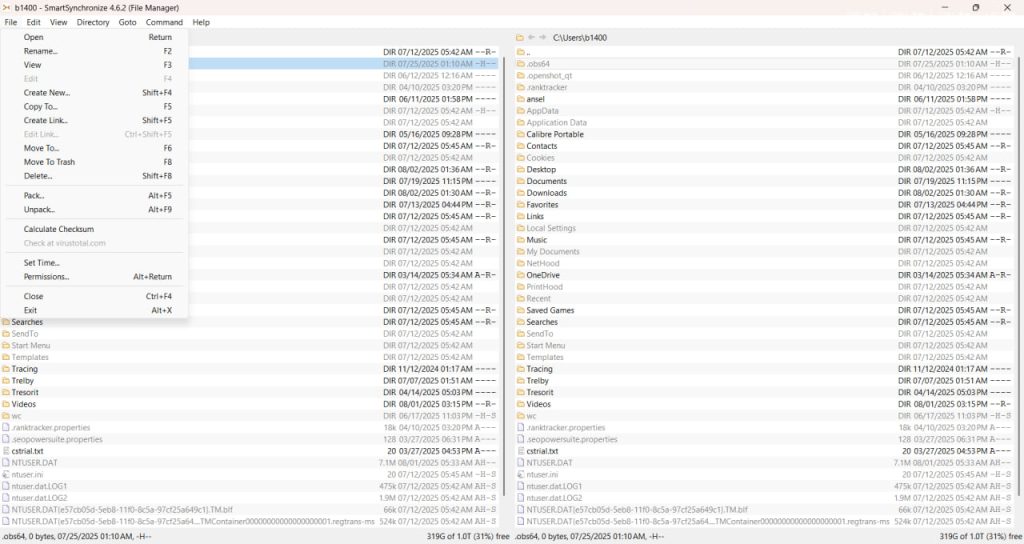Click the Saved Games folder icon
Screen dimensions: 1024x544
point(520,311)
